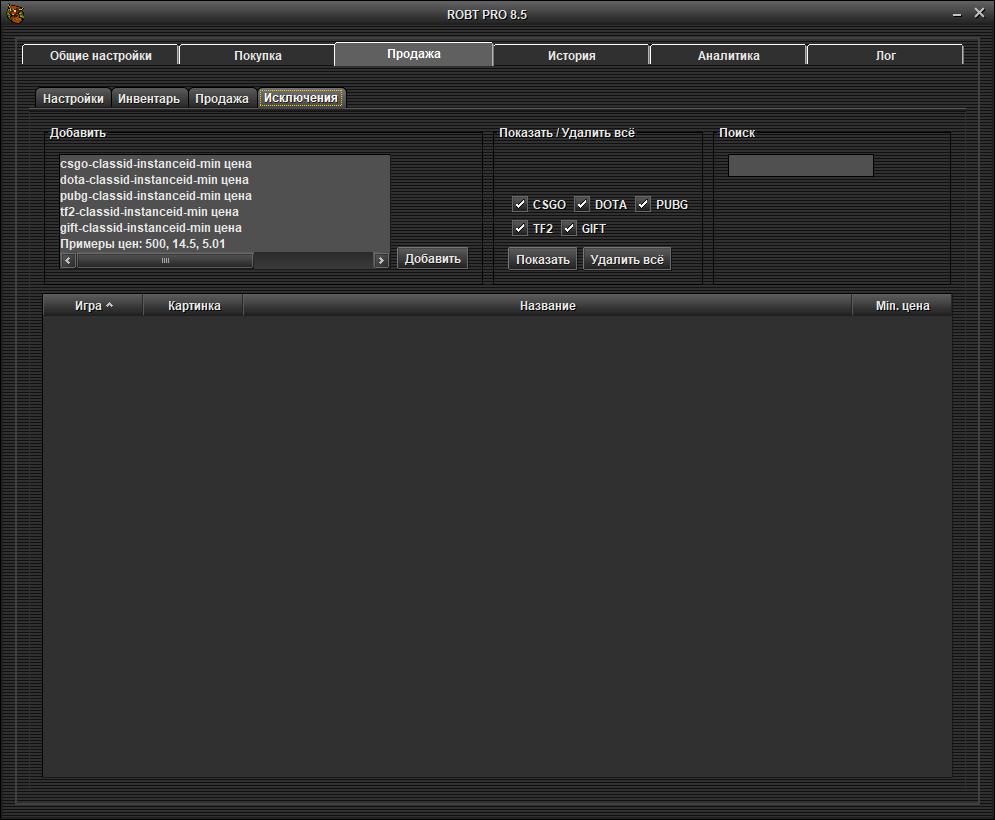Open the Покупка main tab
The image size is (995, 820).
click(x=257, y=56)
